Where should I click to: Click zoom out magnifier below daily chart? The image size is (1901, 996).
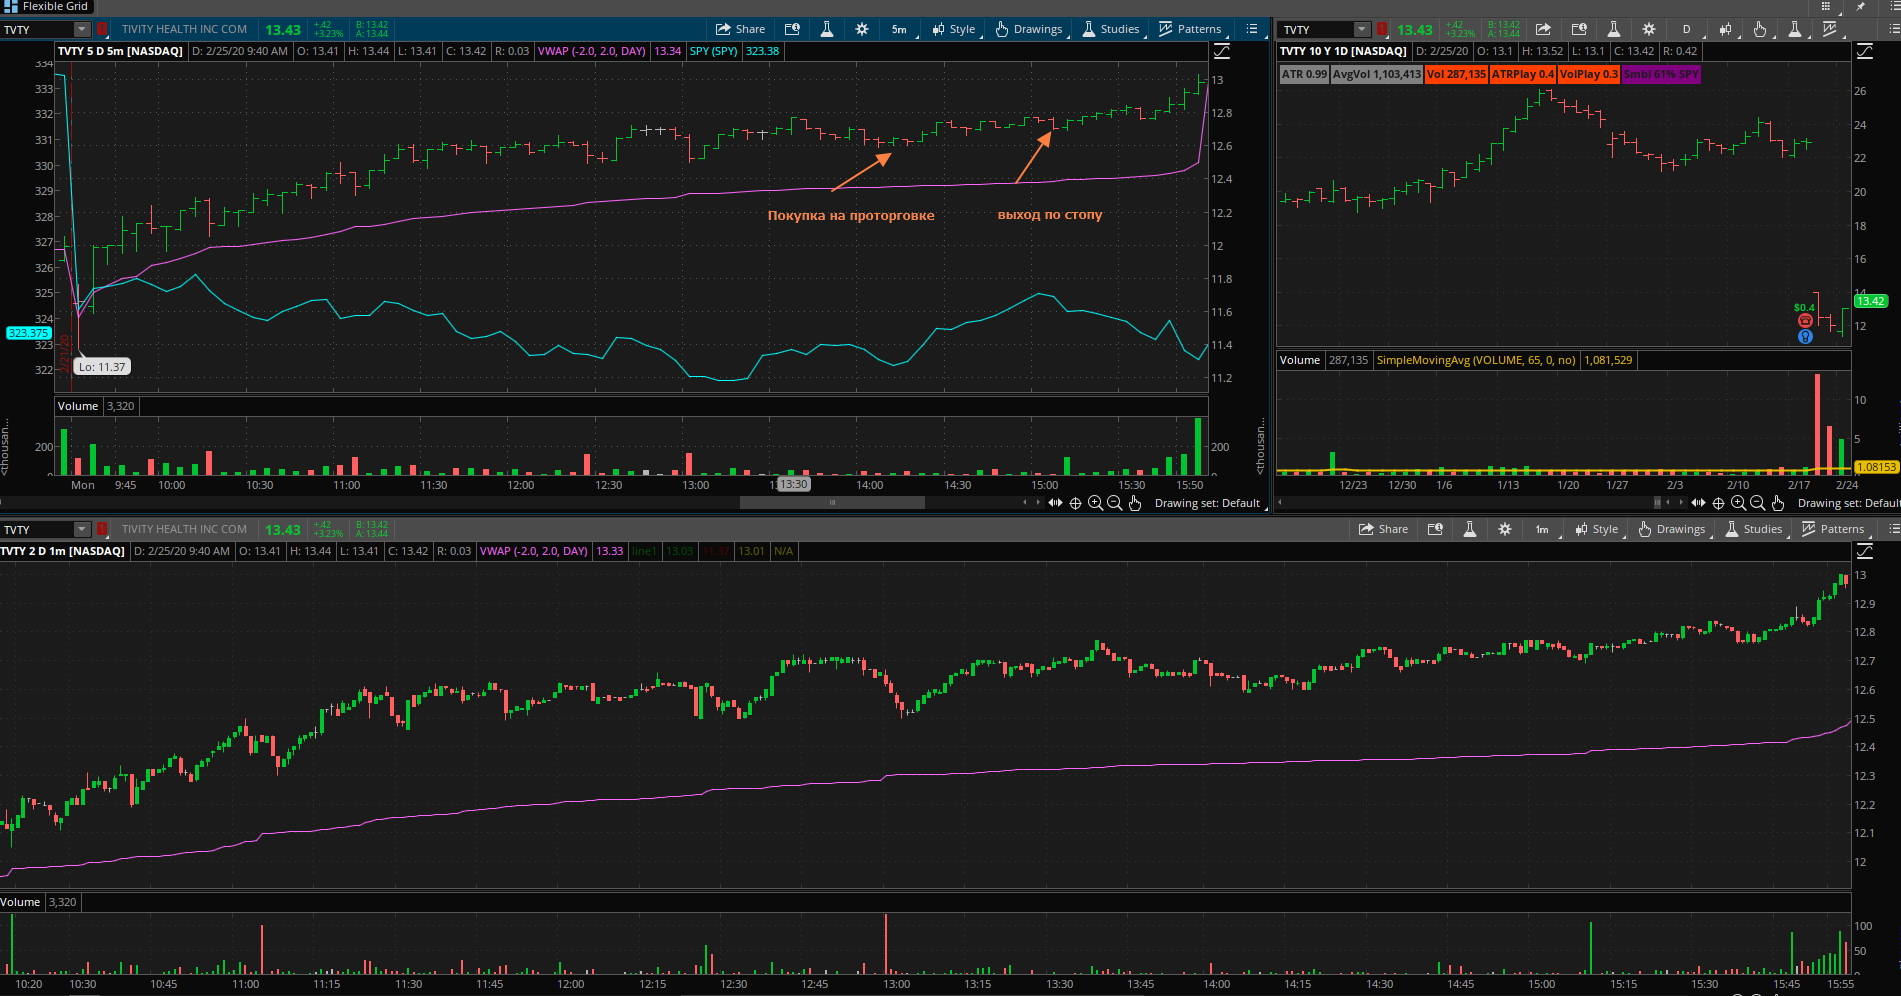pyautogui.click(x=1757, y=503)
